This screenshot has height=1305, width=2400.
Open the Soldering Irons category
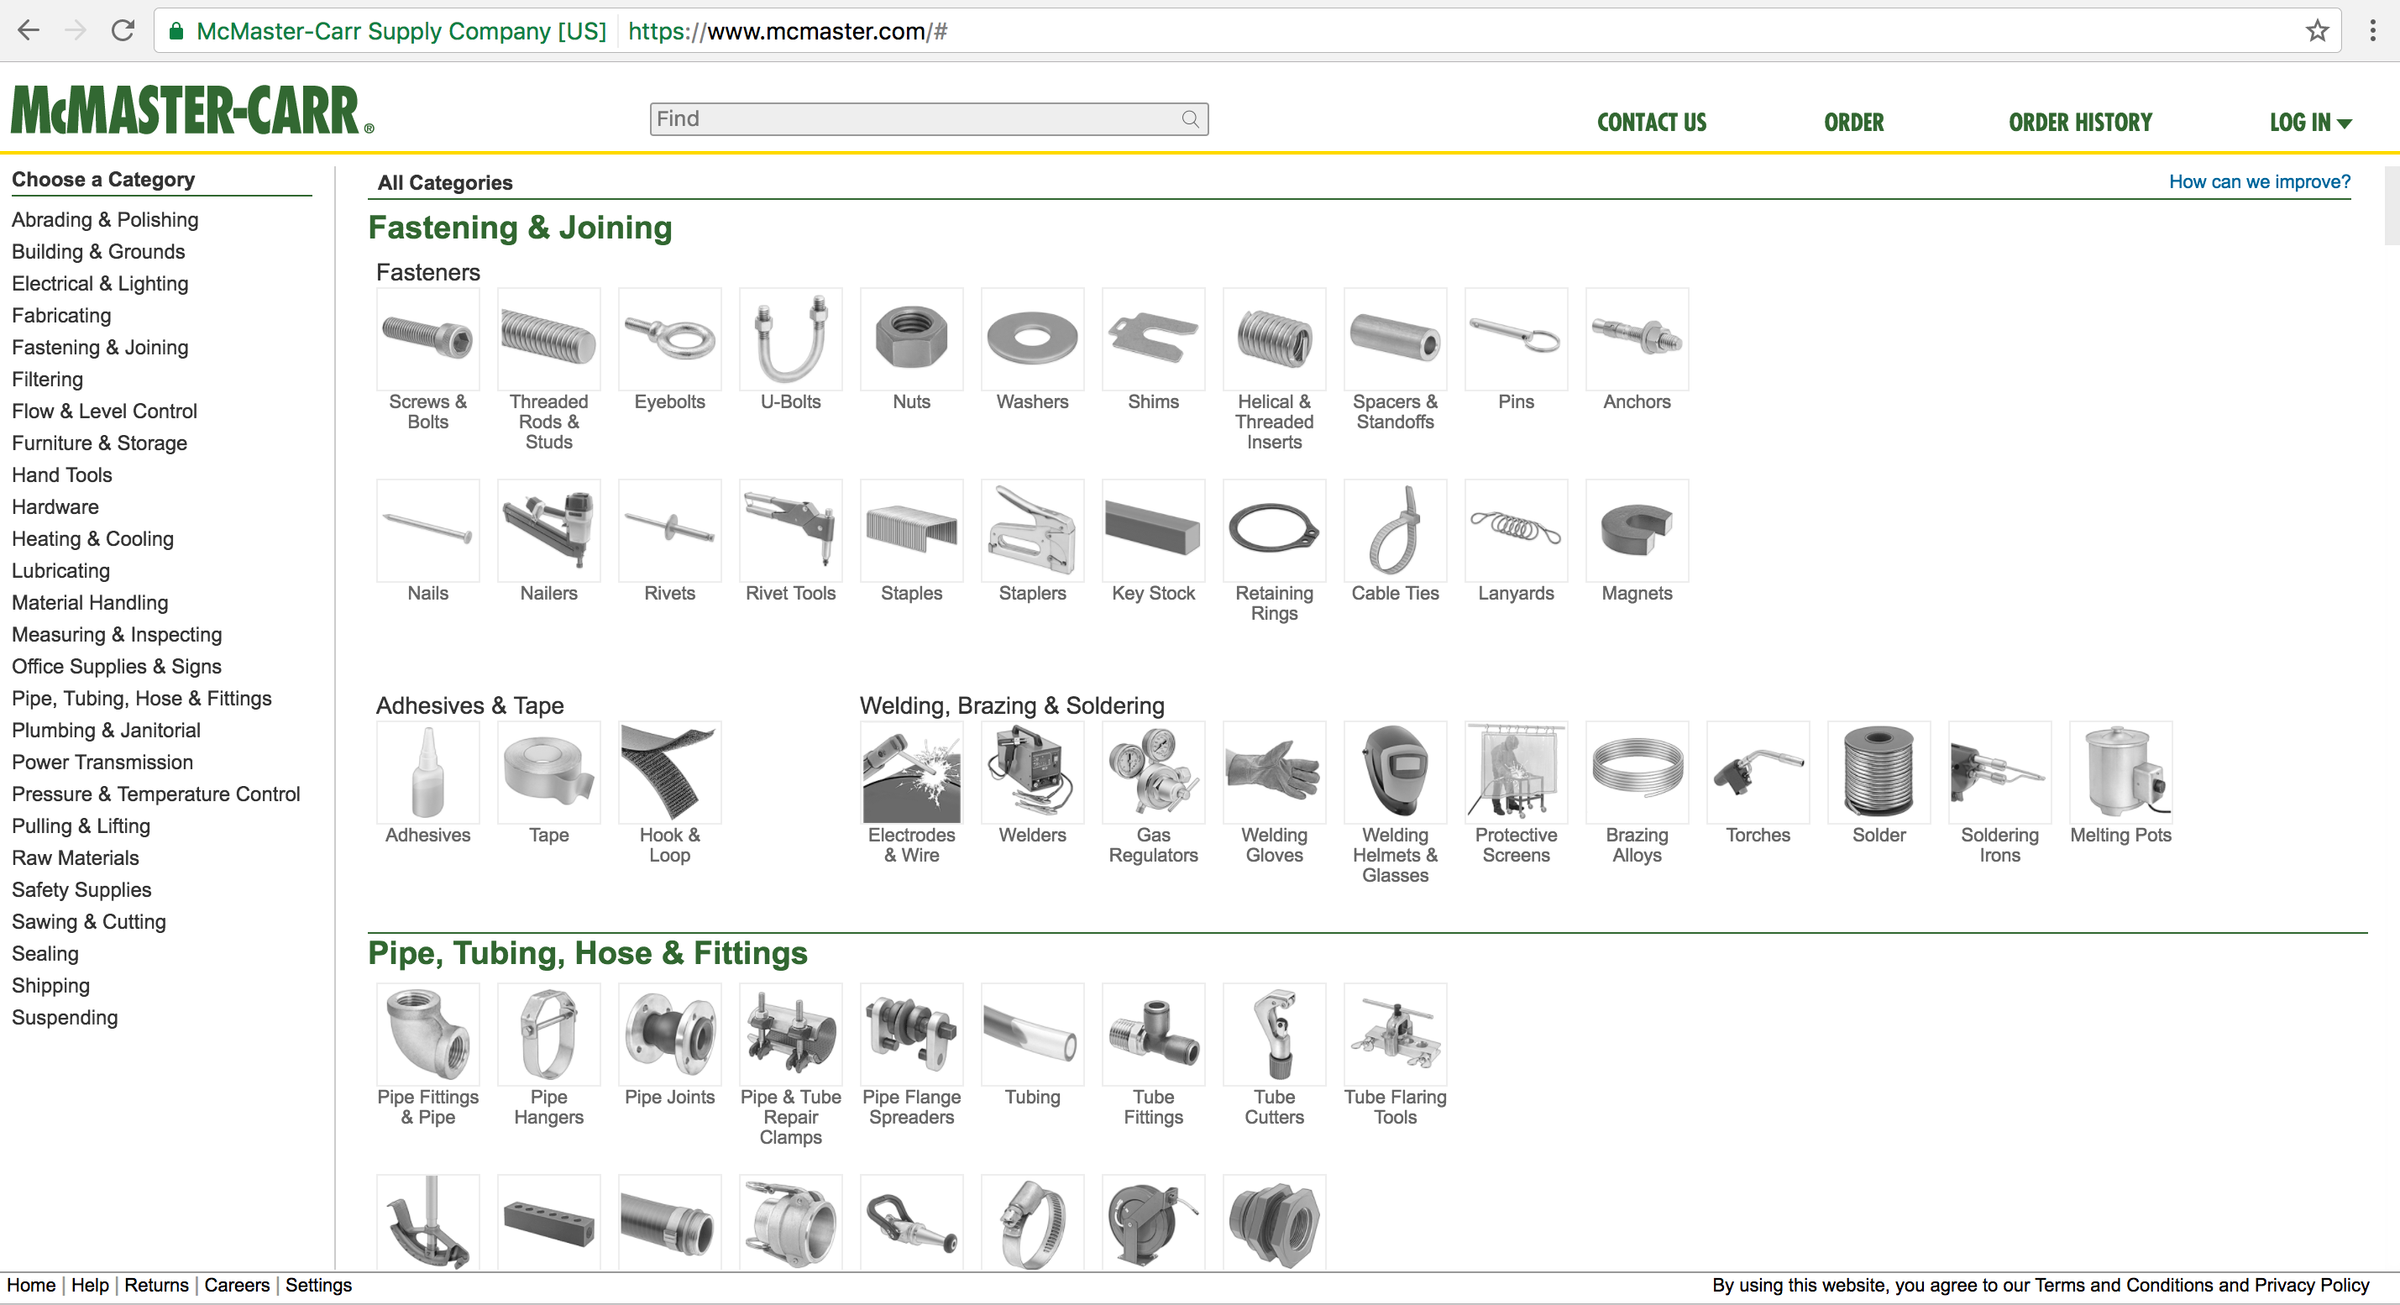[1999, 772]
